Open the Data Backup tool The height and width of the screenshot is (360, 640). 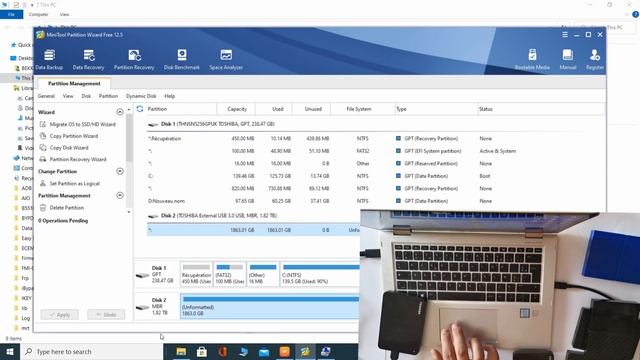(x=49, y=60)
